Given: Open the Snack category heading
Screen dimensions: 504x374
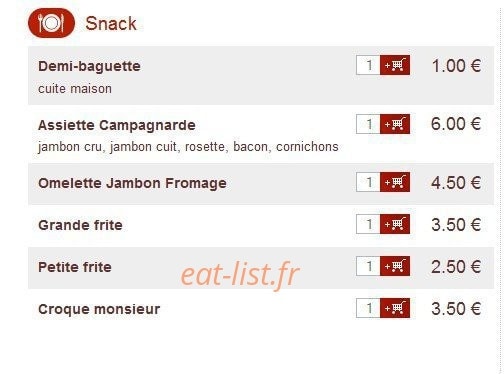Looking at the screenshot, I should tap(111, 24).
